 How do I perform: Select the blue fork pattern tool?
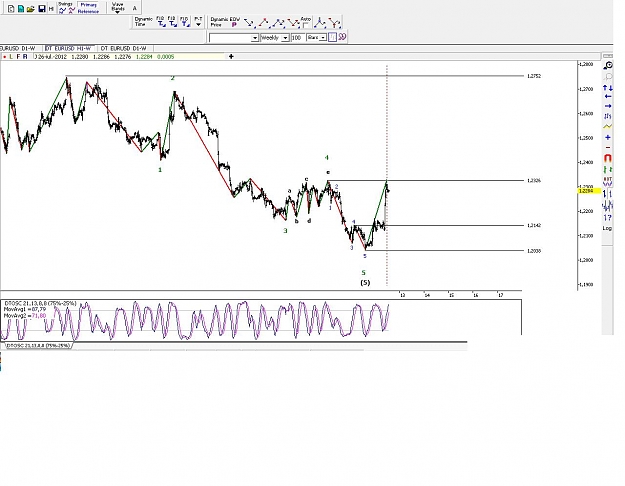click(320, 23)
